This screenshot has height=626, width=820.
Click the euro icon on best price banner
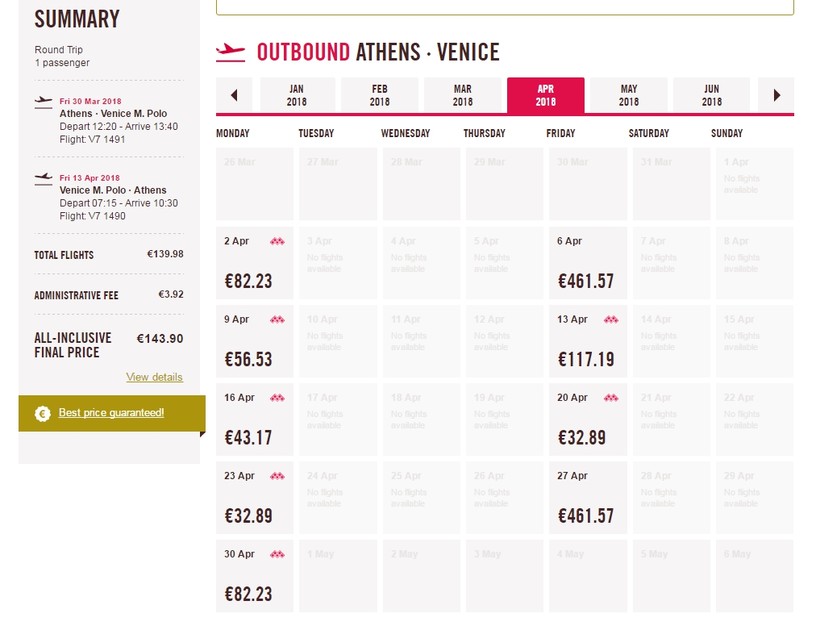click(42, 414)
